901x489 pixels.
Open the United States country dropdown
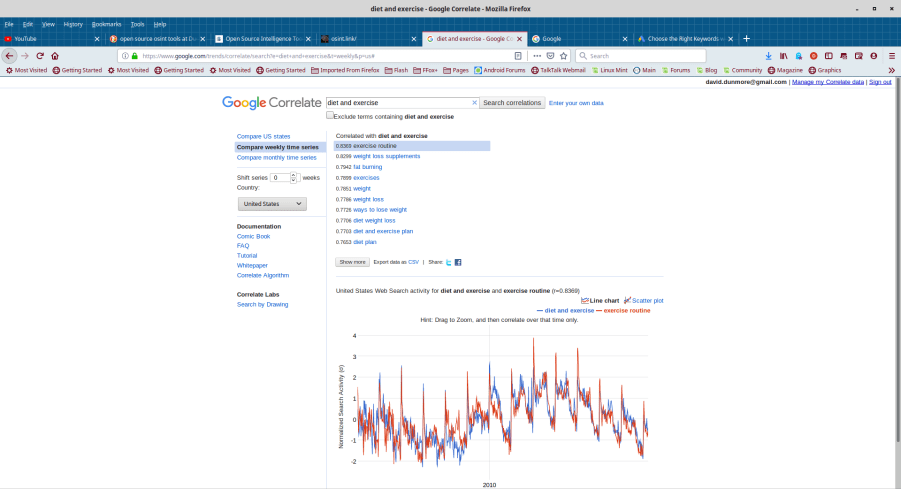pyautogui.click(x=272, y=203)
